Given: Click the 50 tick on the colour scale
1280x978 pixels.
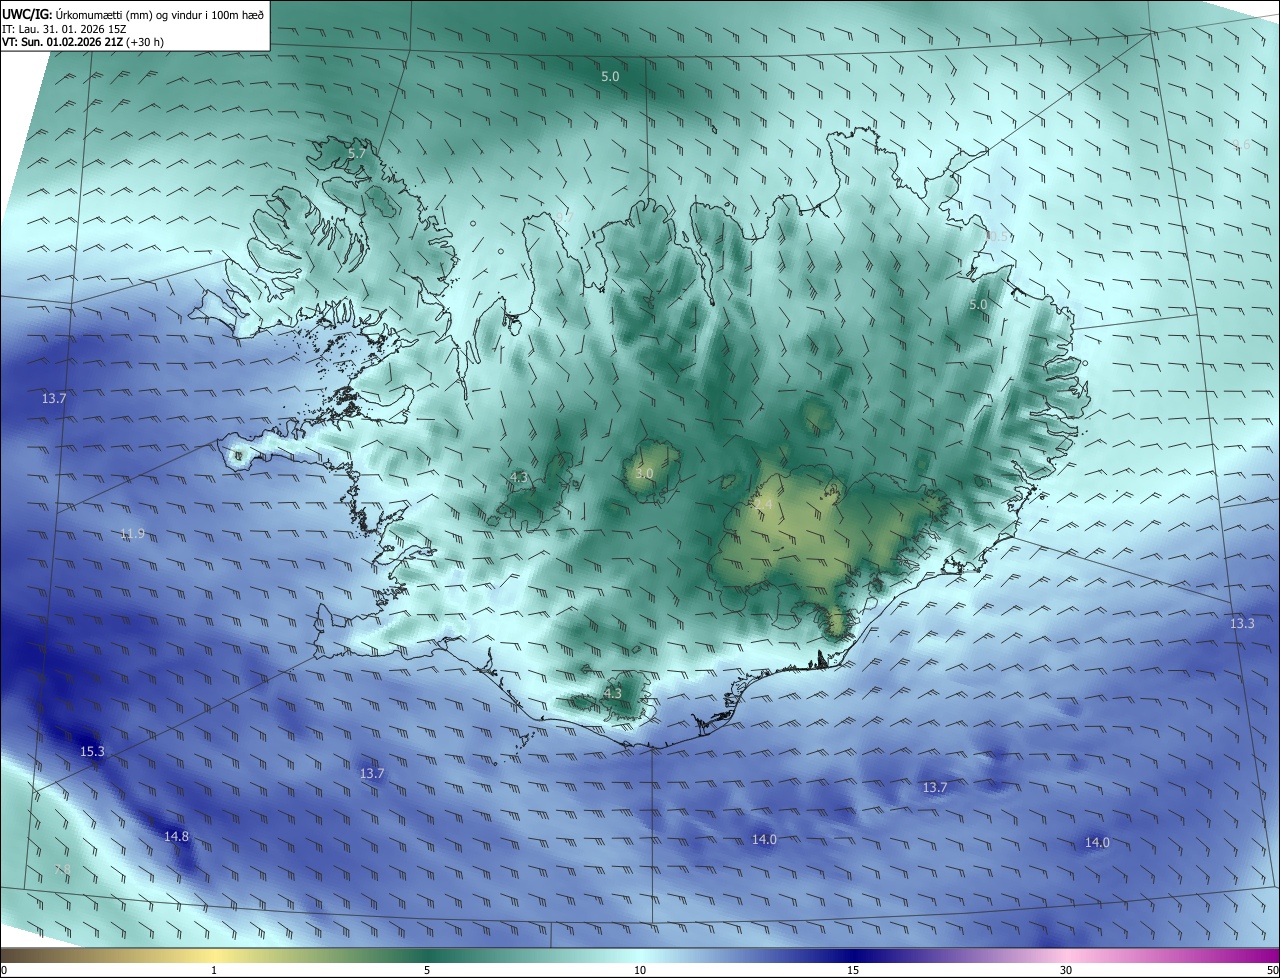Looking at the screenshot, I should pos(1272,970).
